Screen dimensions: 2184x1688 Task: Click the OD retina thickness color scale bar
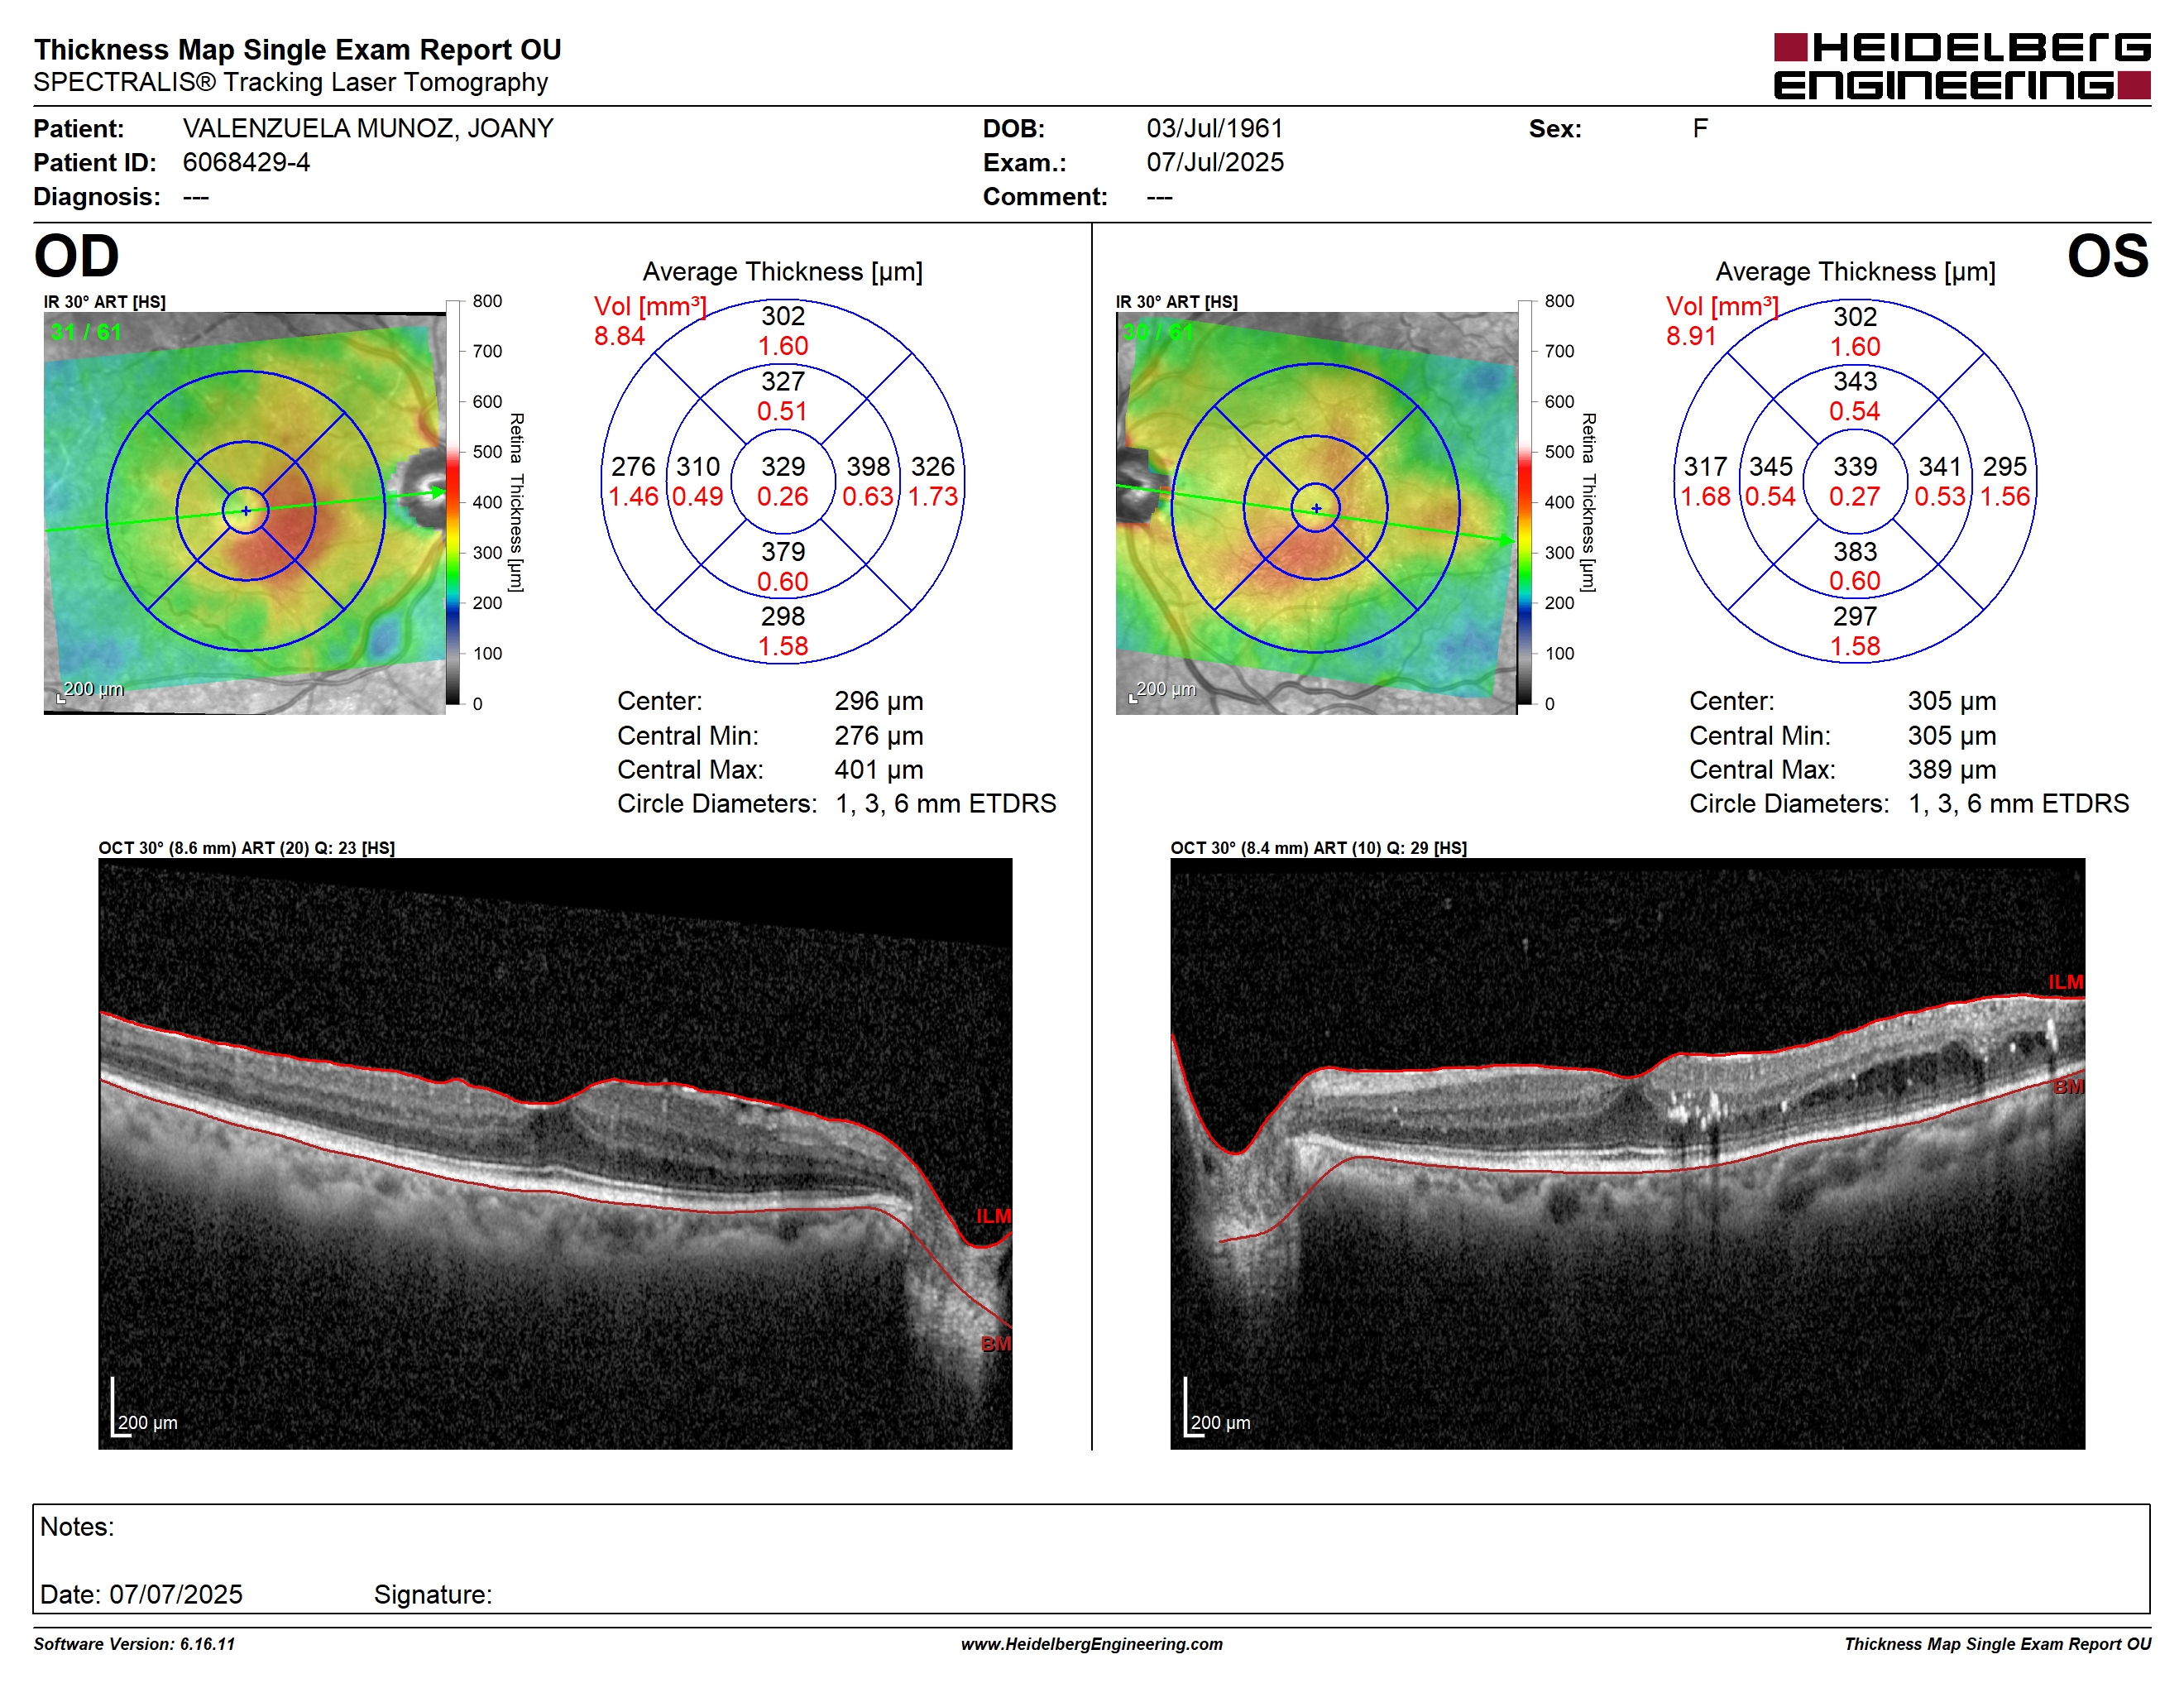click(453, 502)
